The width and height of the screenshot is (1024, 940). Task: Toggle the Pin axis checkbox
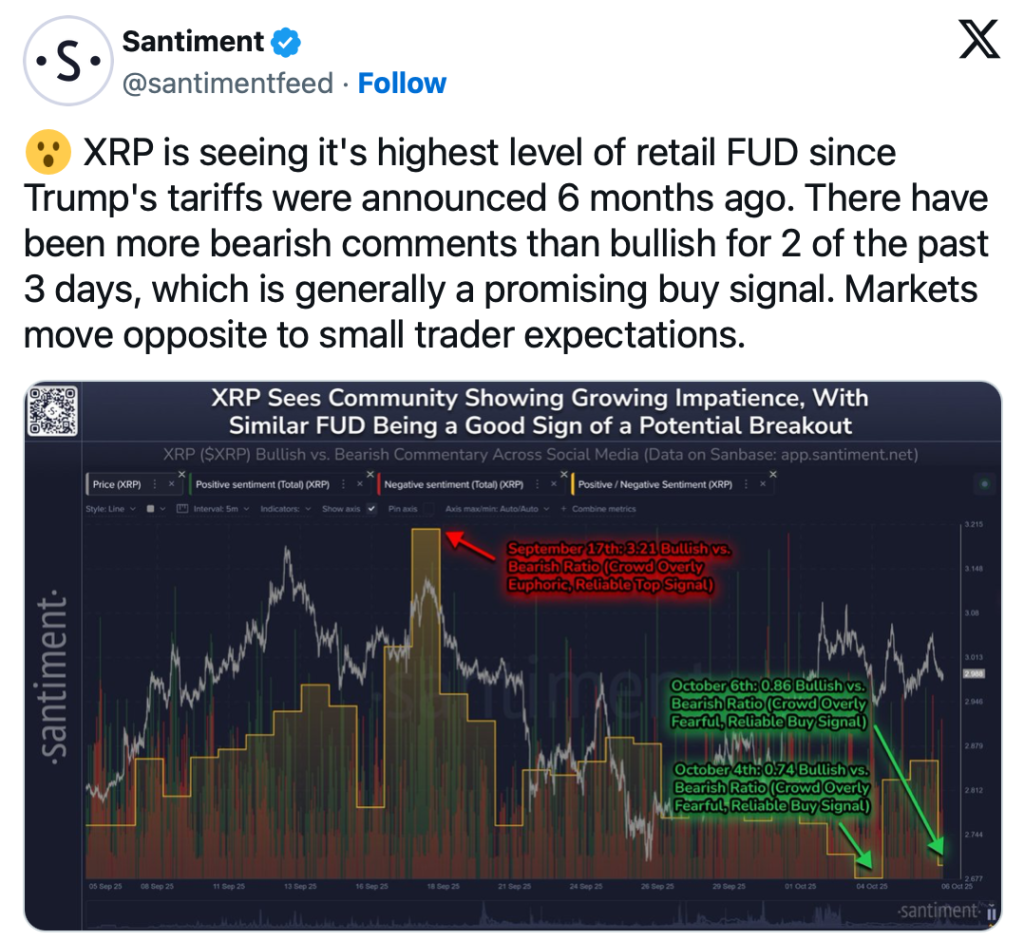(428, 509)
